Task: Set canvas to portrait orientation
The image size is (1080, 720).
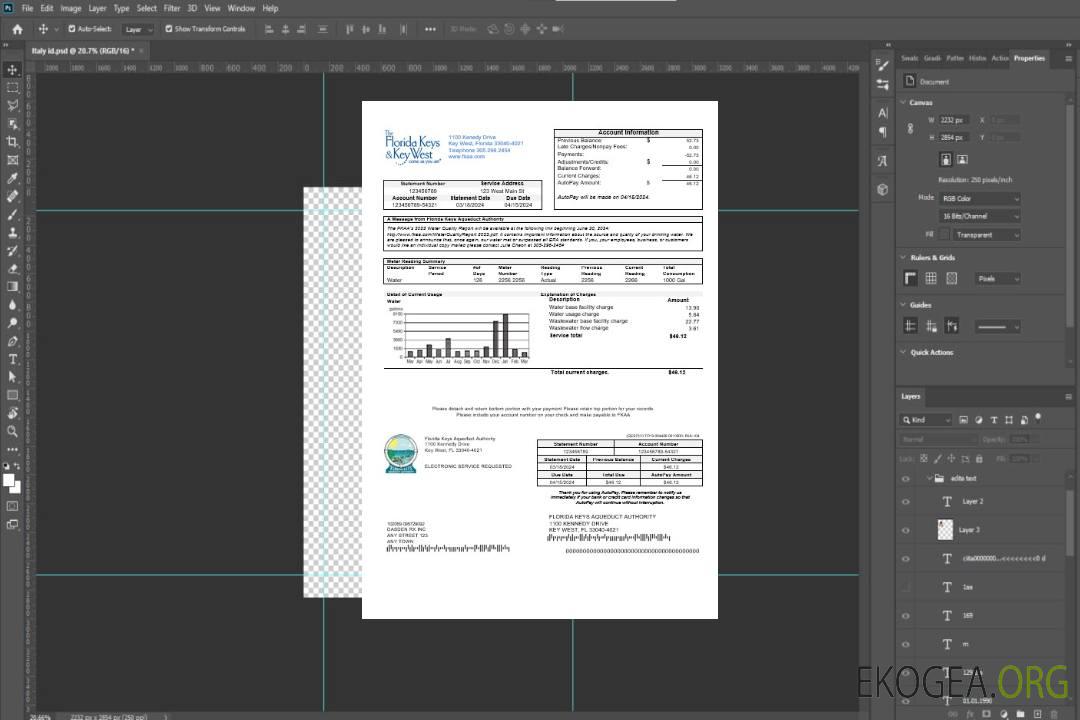Action: (x=946, y=159)
